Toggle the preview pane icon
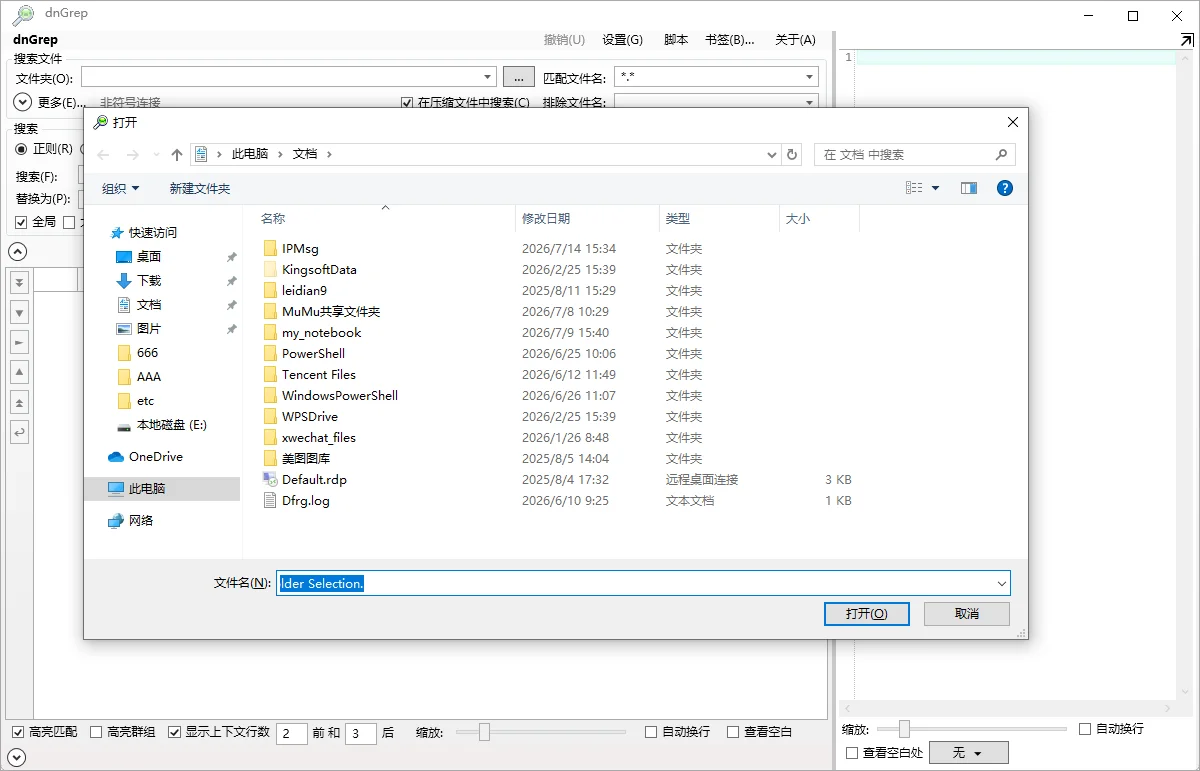The image size is (1200, 771). (968, 188)
